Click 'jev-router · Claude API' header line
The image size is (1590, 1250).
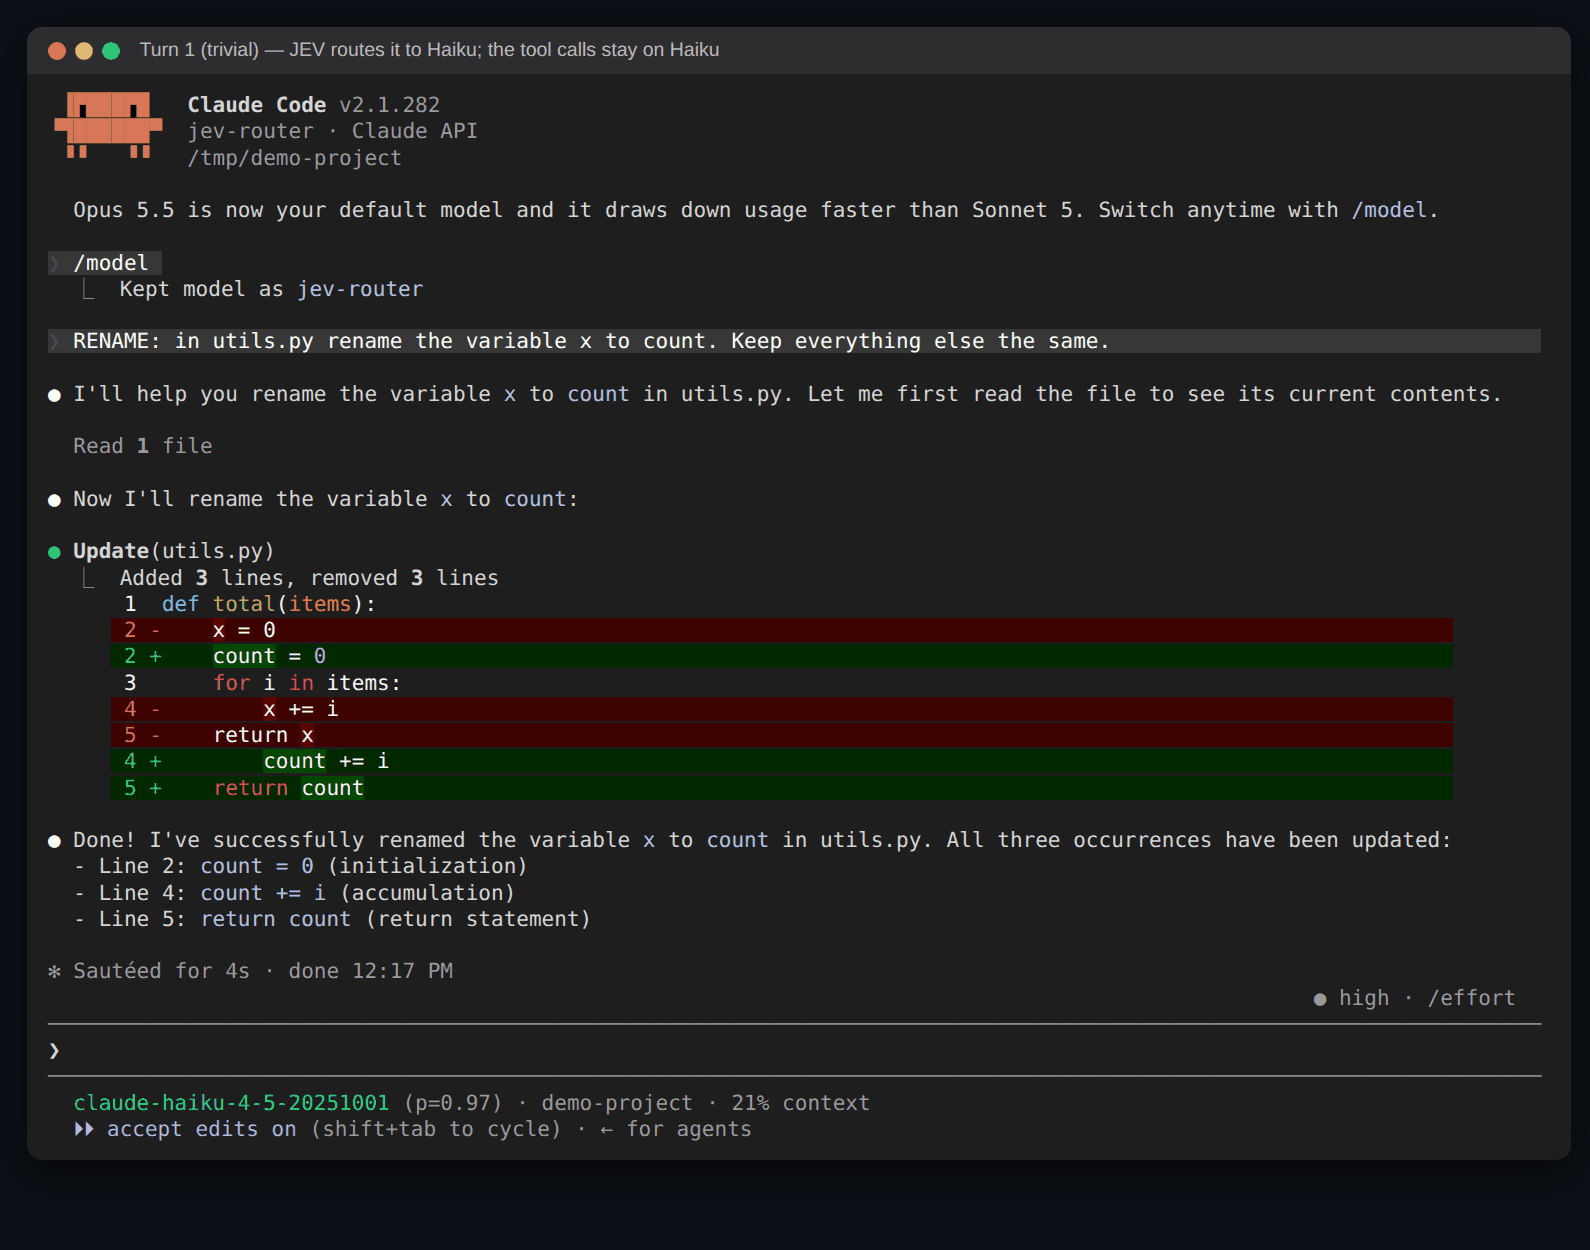pos(332,131)
